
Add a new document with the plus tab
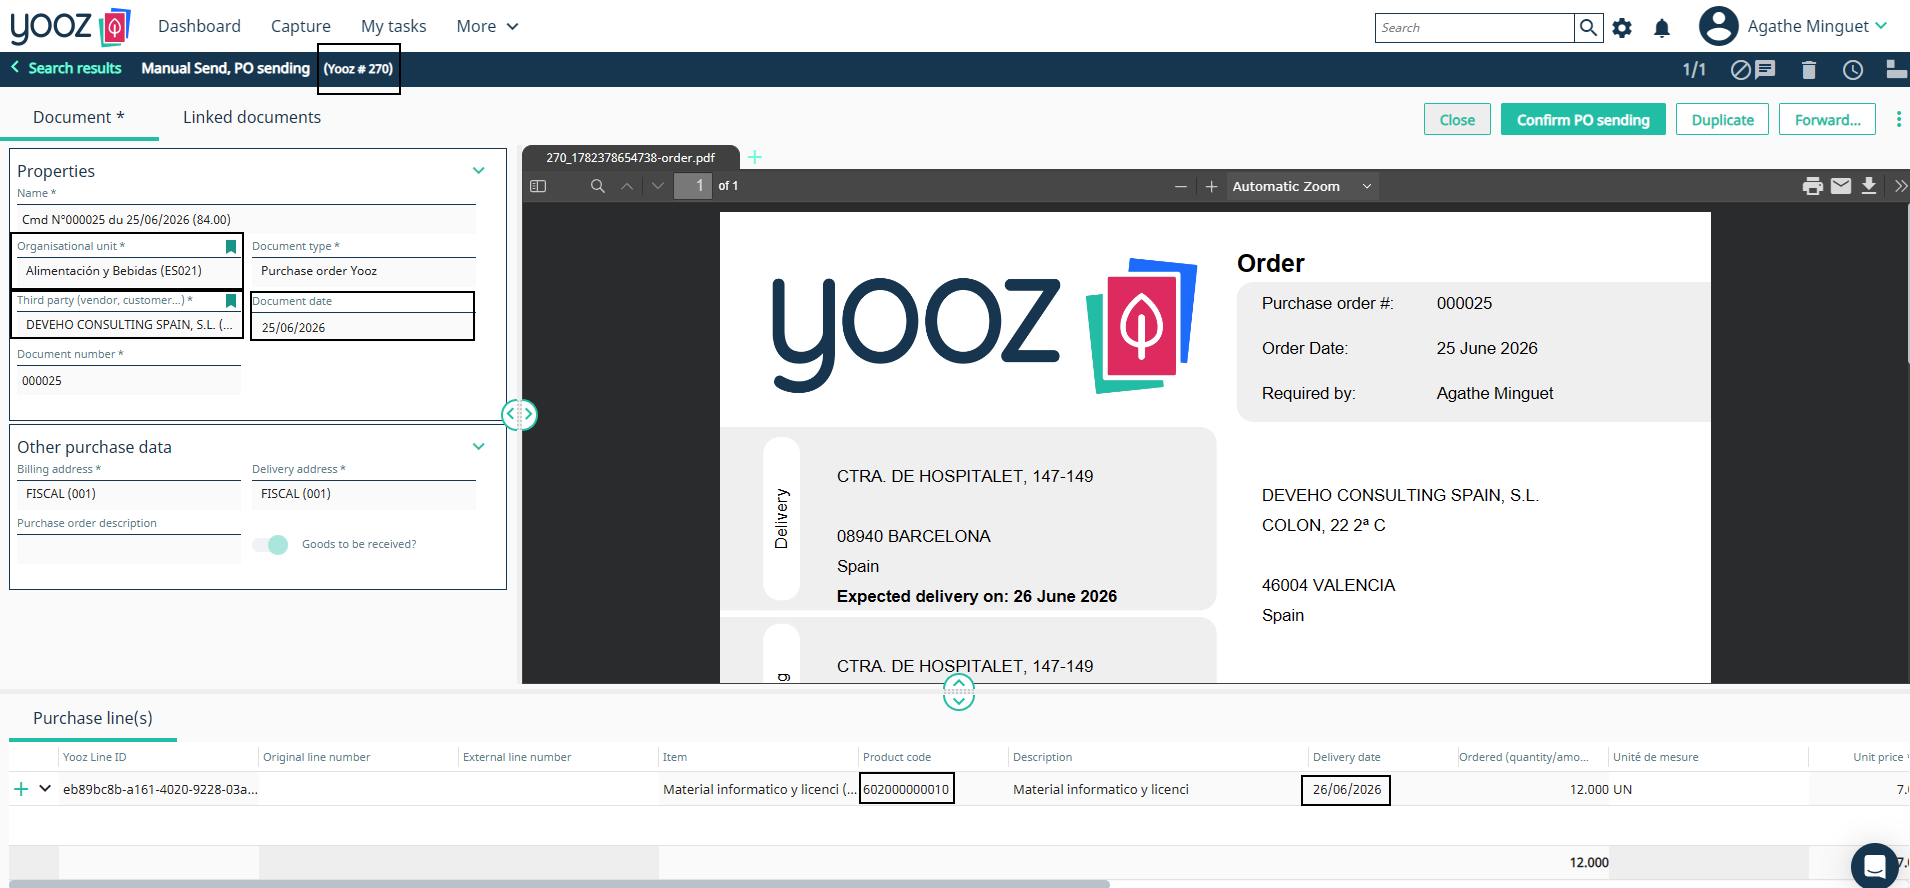pos(755,157)
